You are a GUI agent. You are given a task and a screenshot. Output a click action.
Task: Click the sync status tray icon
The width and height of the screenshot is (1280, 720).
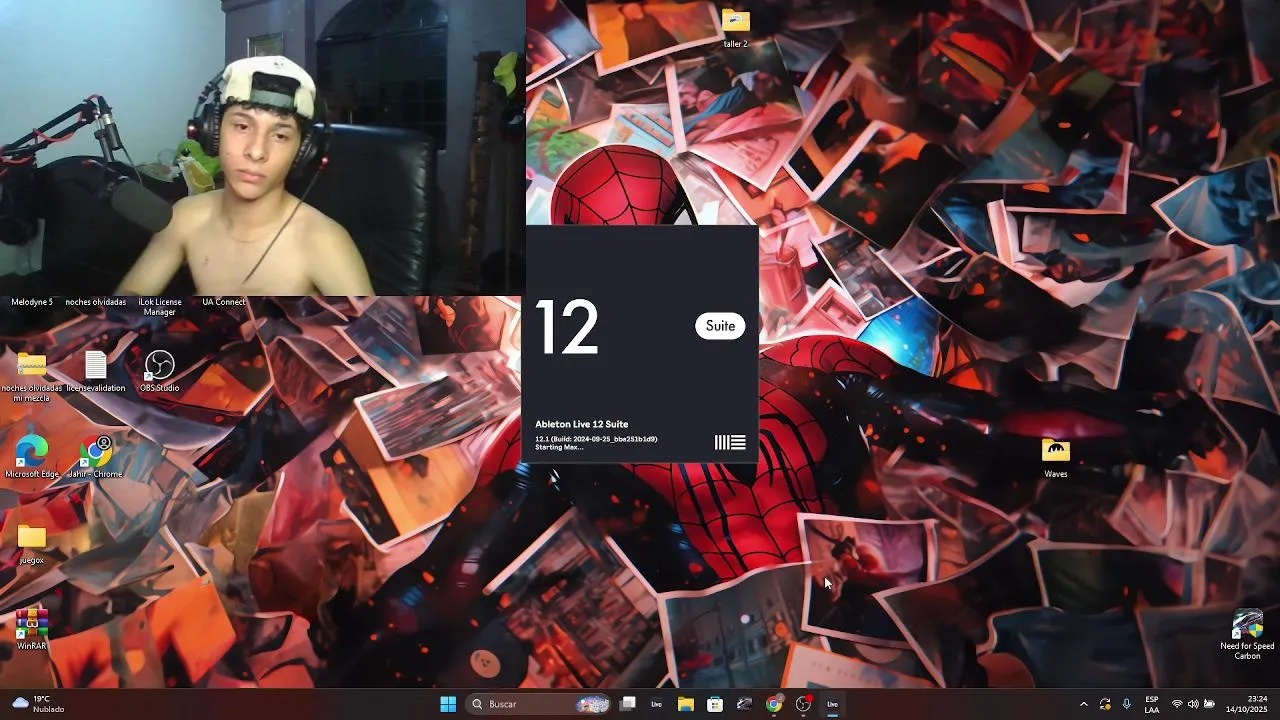1105,704
